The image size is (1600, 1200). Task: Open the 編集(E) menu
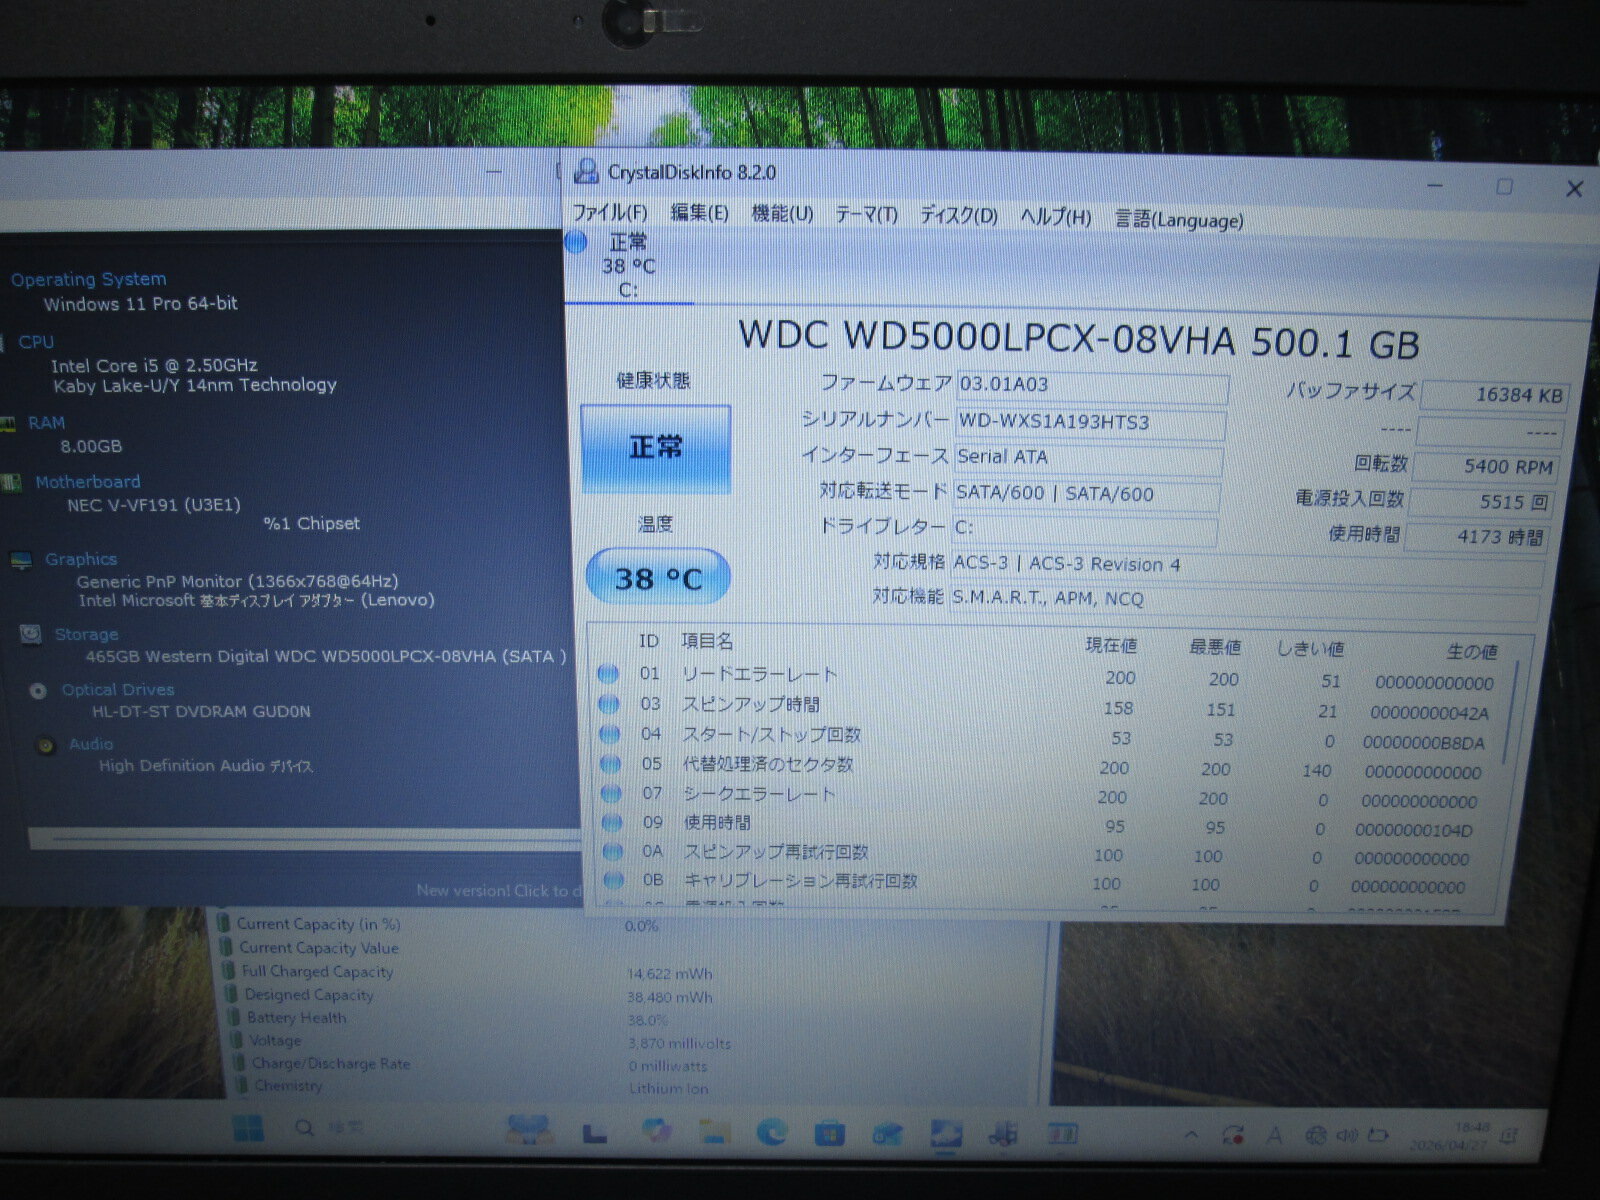[x=699, y=213]
